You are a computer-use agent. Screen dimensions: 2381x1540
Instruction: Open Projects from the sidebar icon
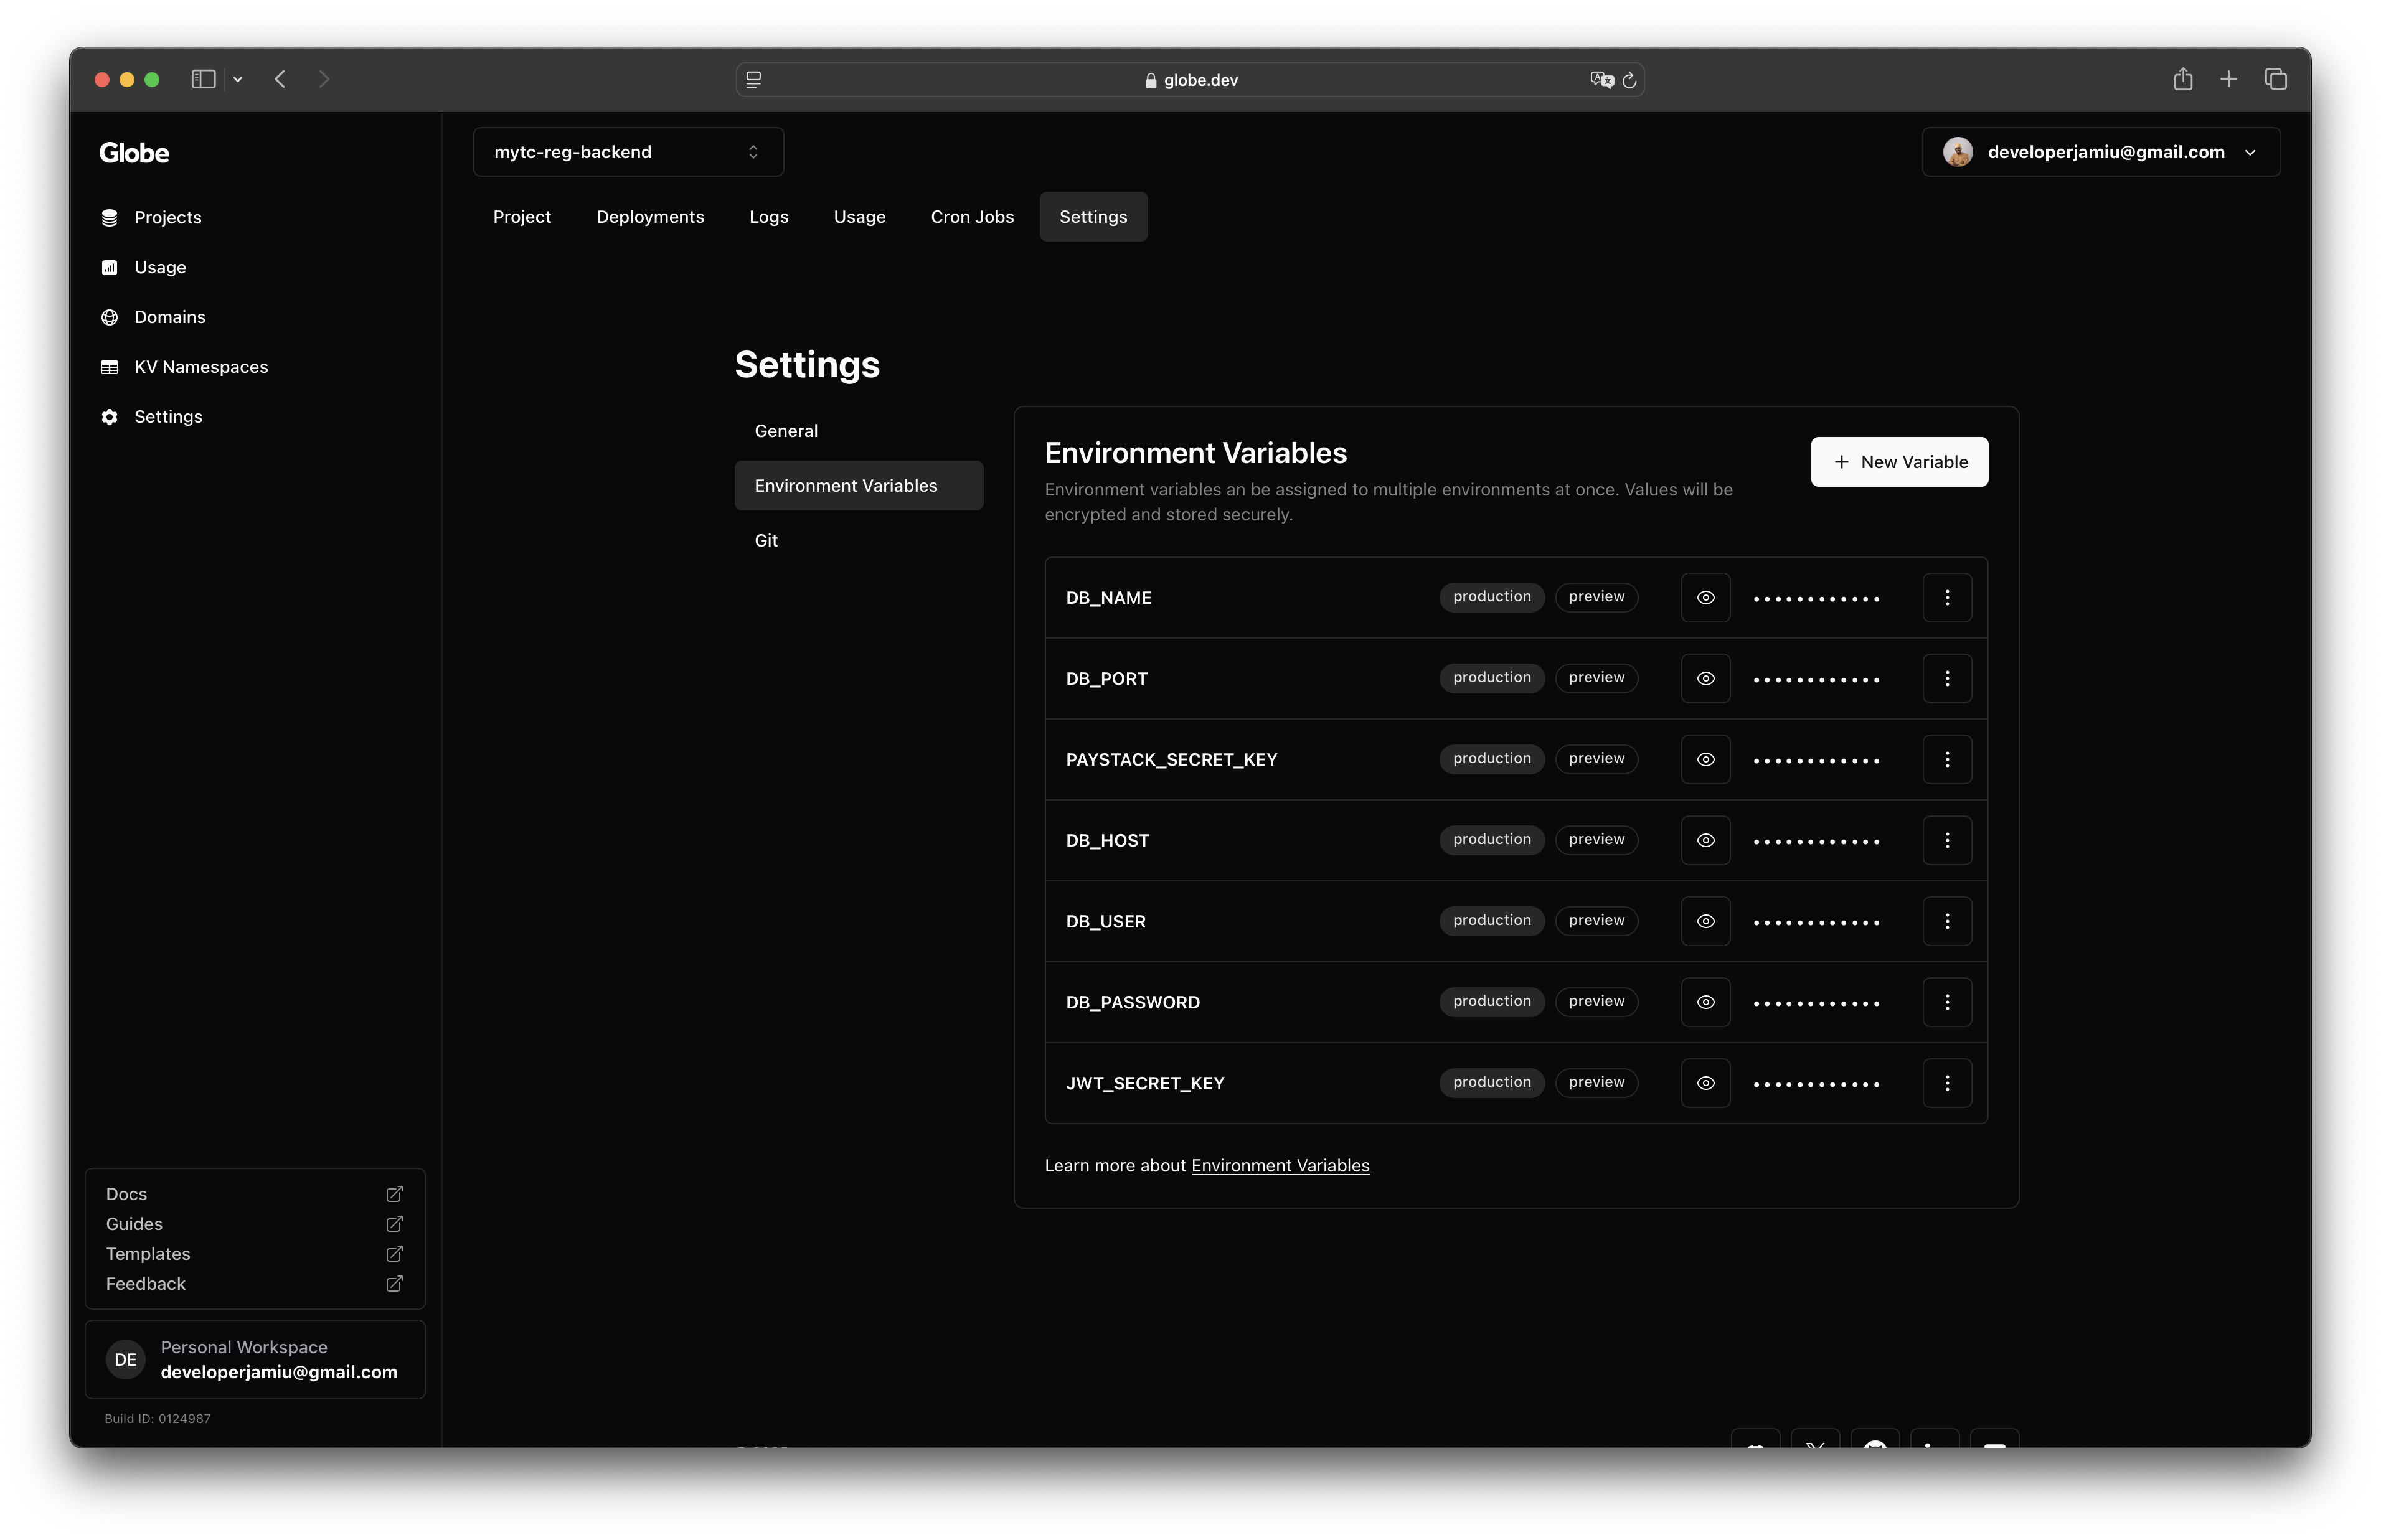tap(110, 217)
